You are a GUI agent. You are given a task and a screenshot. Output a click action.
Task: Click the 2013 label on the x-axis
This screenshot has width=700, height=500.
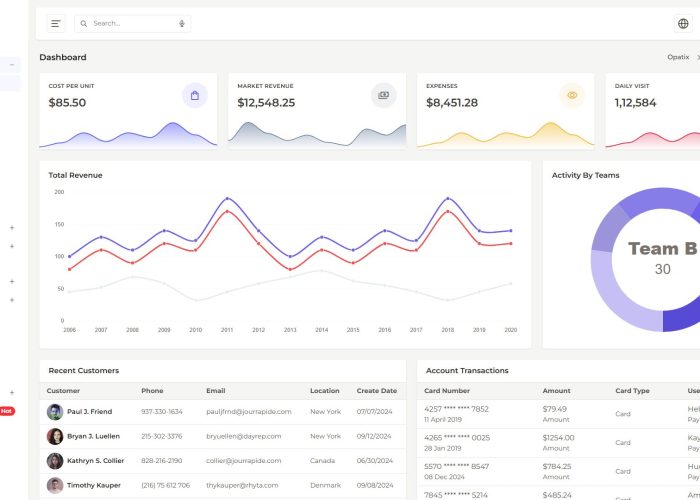click(x=290, y=330)
